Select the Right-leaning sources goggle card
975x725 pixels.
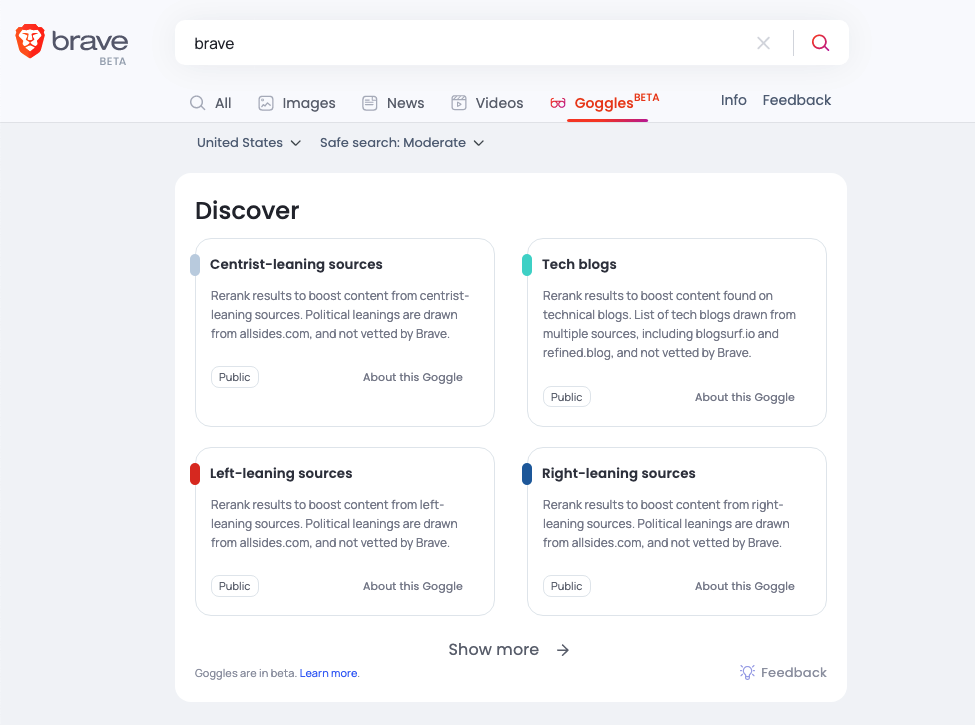coord(677,532)
